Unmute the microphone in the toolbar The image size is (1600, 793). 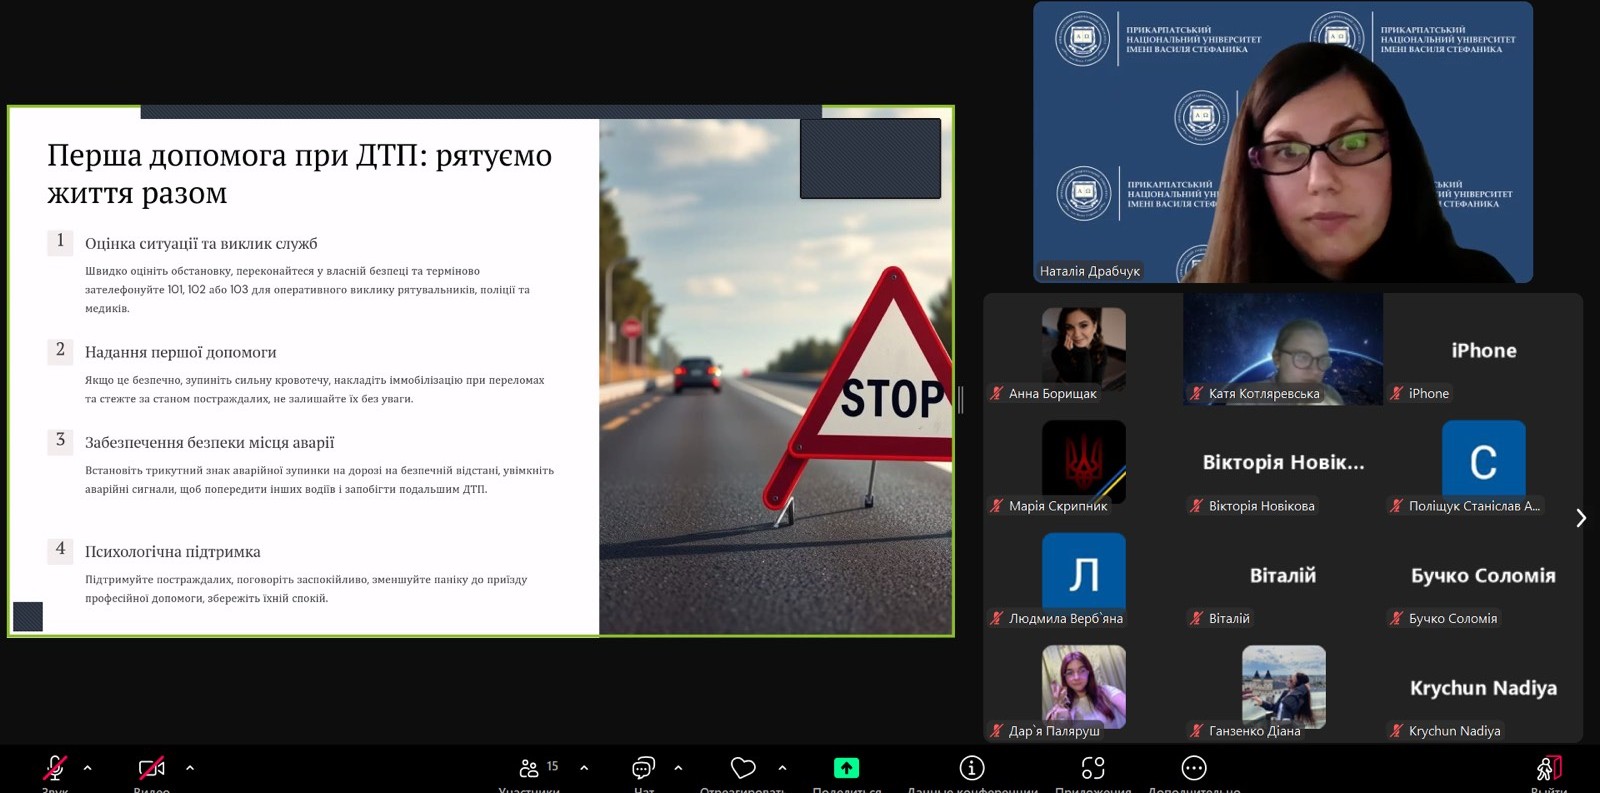[55, 768]
